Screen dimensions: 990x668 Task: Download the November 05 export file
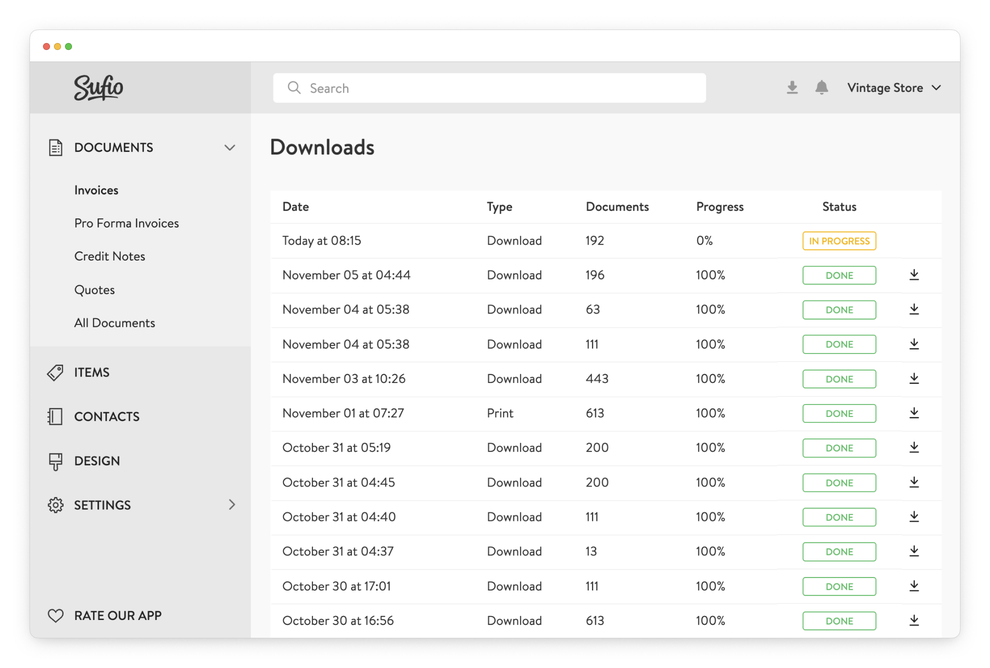tap(913, 275)
